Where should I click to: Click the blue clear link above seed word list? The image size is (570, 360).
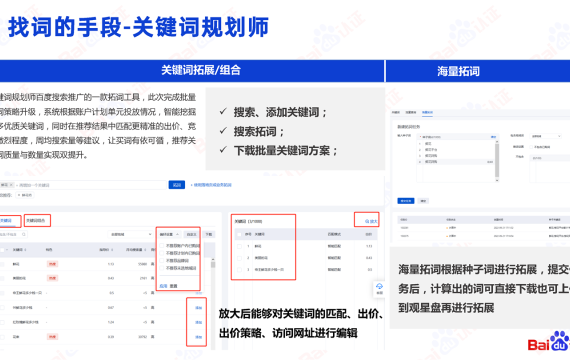tap(493, 137)
